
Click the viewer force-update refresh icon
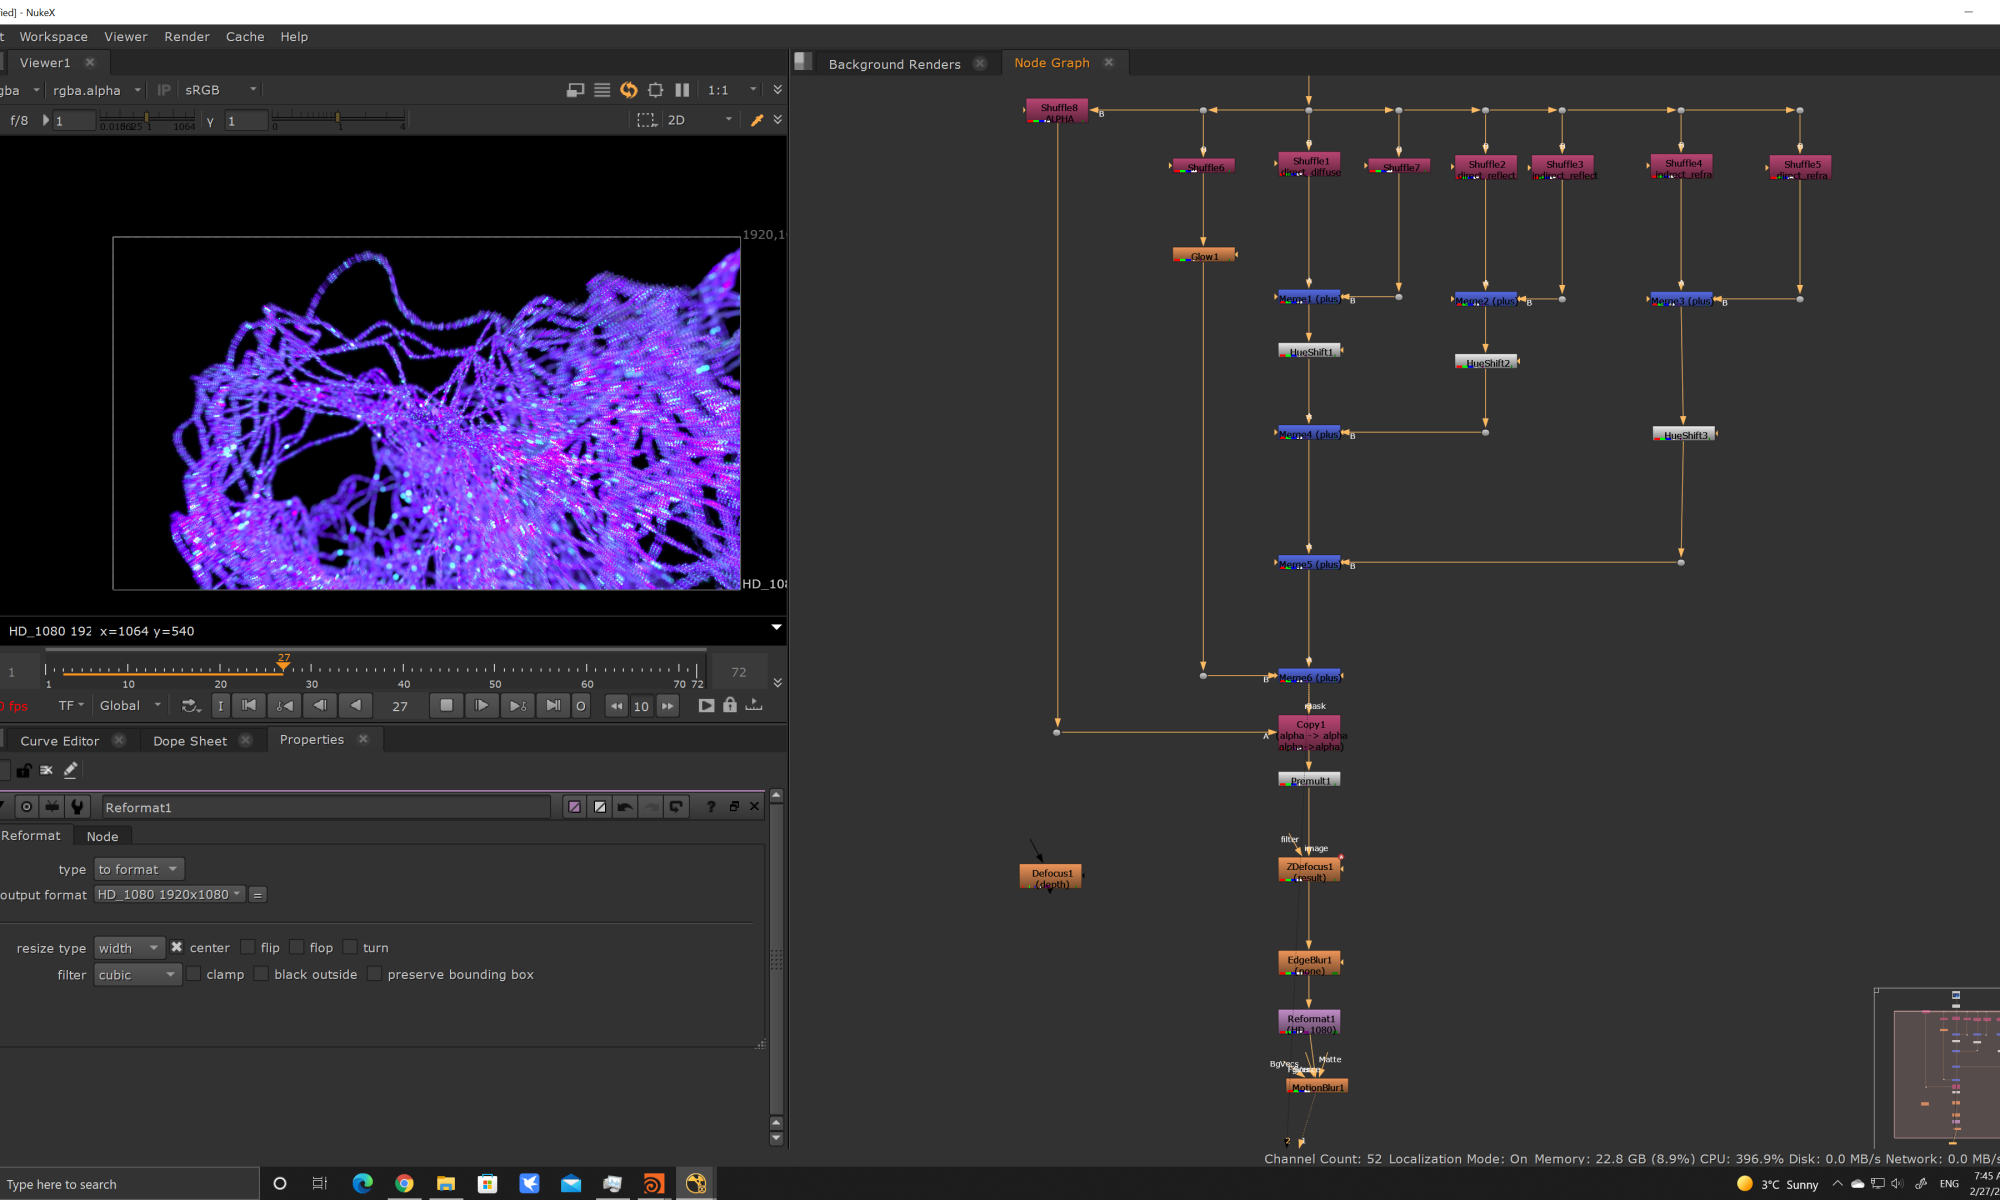(x=628, y=90)
